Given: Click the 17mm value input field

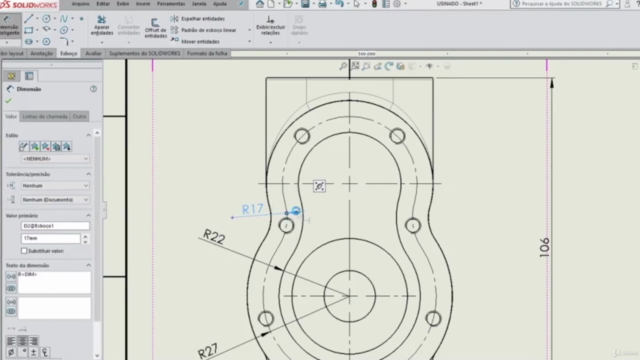Looking at the screenshot, I should (51, 238).
